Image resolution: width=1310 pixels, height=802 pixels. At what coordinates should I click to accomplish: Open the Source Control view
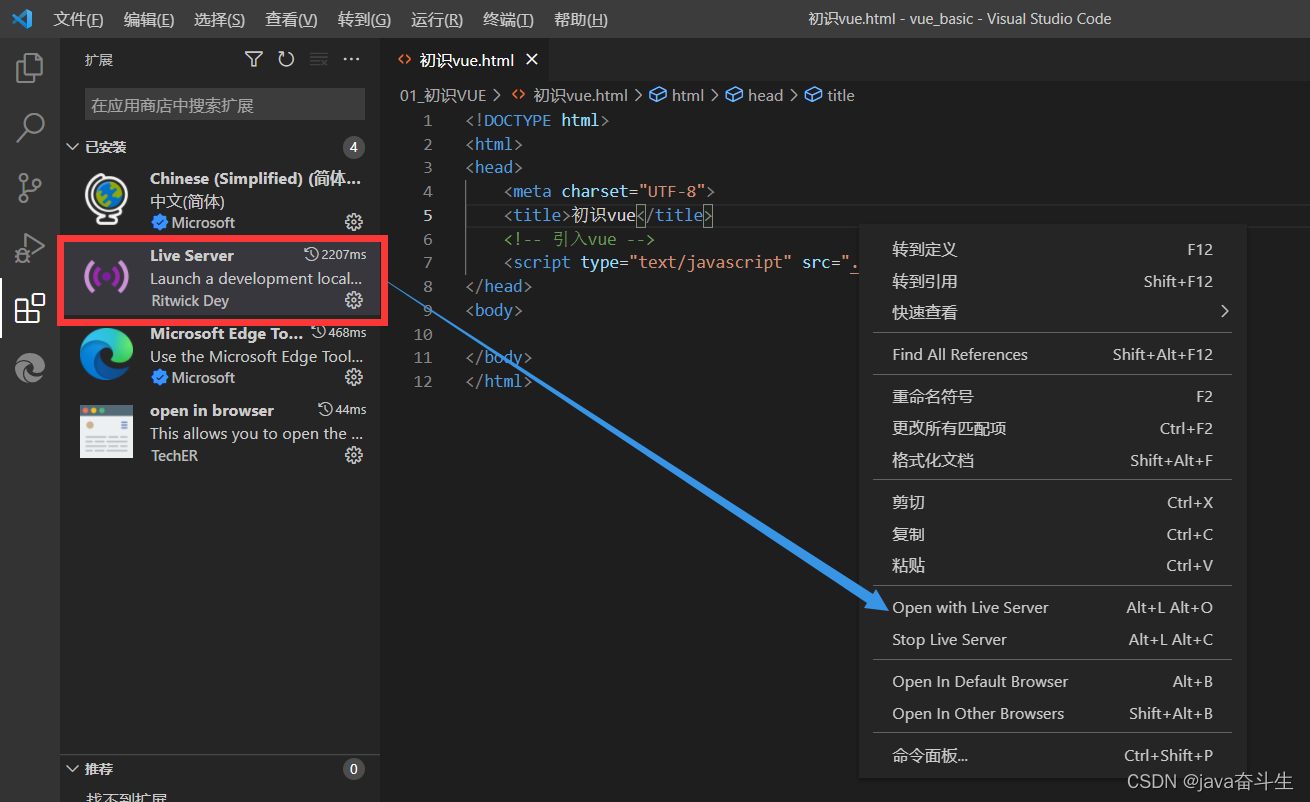(30, 187)
